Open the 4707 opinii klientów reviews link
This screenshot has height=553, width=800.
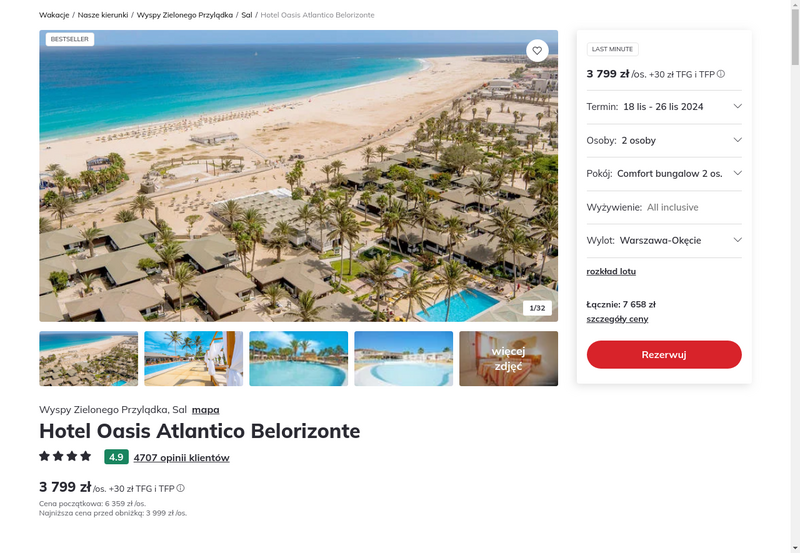point(182,458)
